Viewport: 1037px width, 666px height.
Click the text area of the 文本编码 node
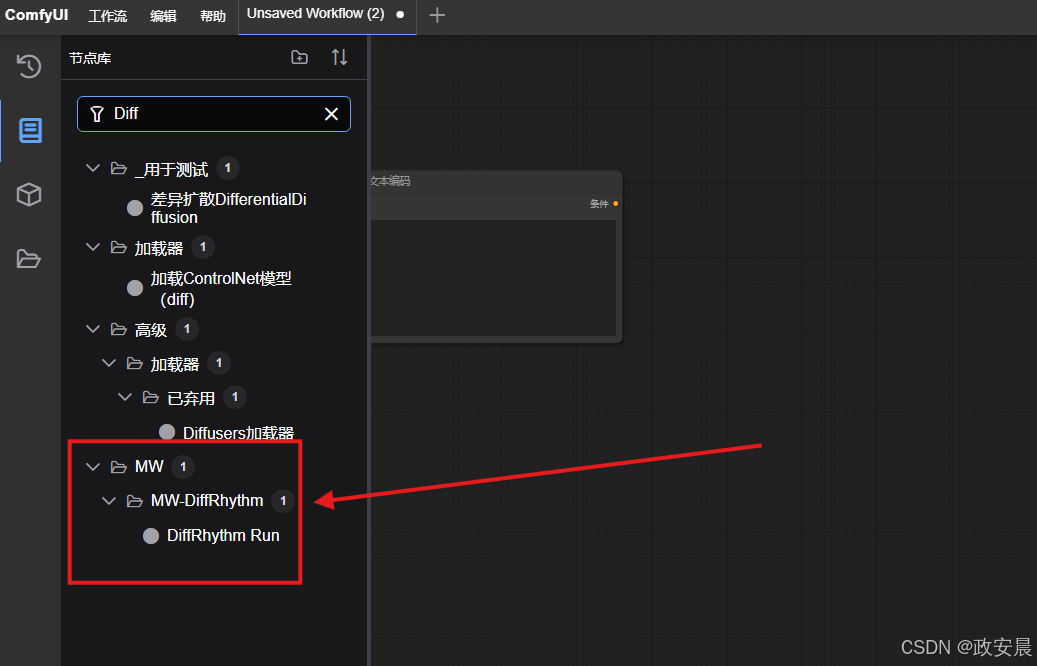pyautogui.click(x=493, y=278)
